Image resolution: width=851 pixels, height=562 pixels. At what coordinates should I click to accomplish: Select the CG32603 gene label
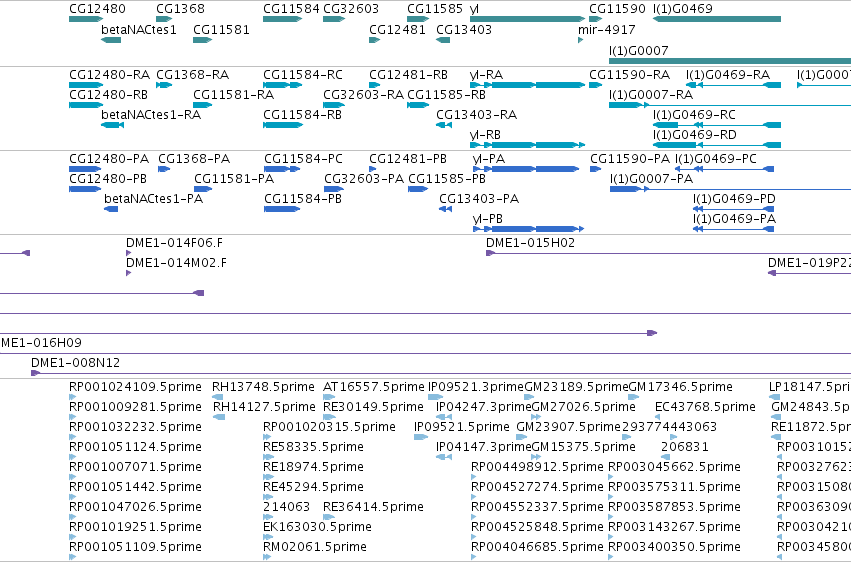(x=351, y=9)
